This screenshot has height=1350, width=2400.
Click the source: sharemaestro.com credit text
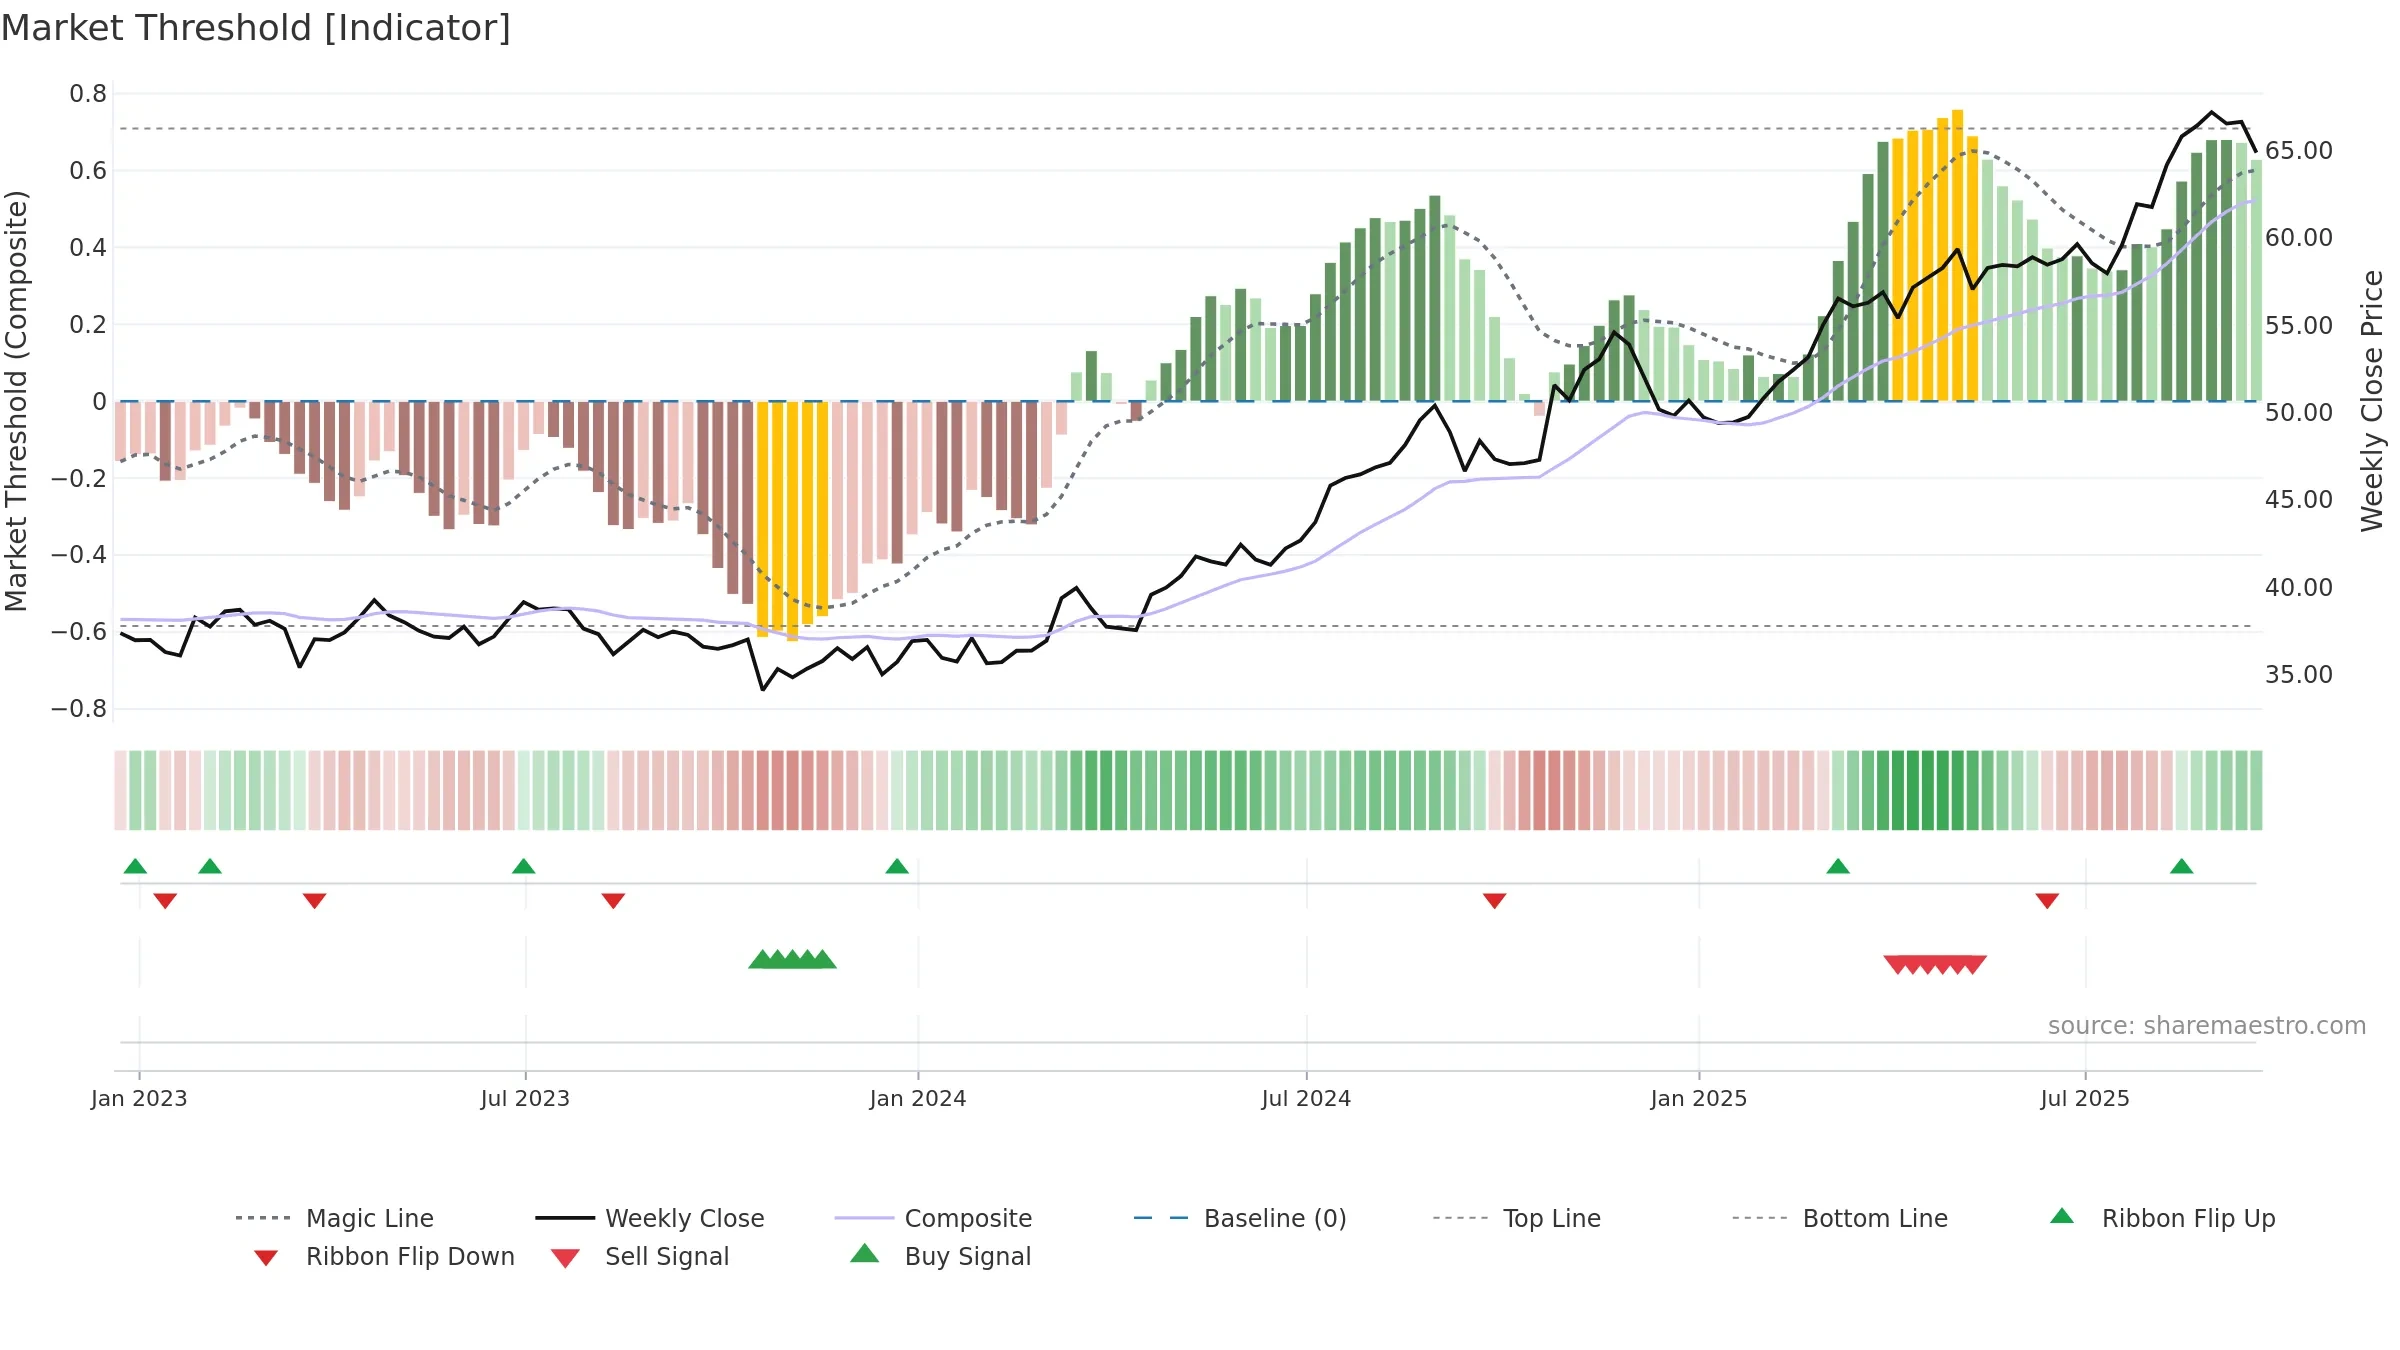[x=2207, y=1026]
